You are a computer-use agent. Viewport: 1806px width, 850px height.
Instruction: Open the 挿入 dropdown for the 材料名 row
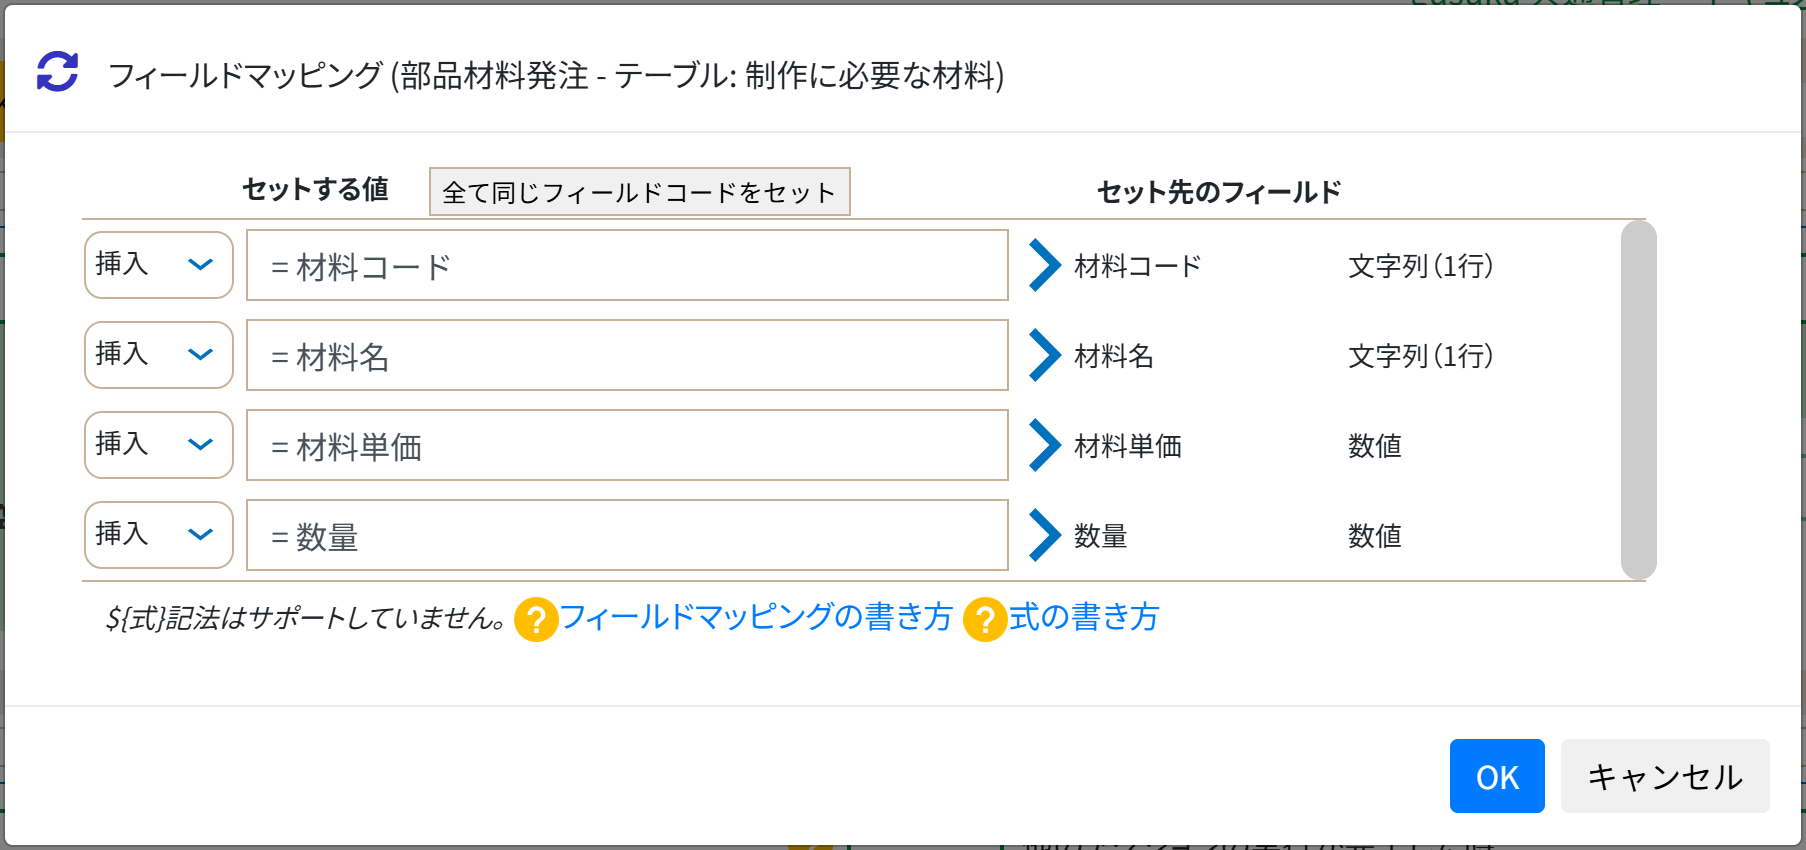(159, 355)
